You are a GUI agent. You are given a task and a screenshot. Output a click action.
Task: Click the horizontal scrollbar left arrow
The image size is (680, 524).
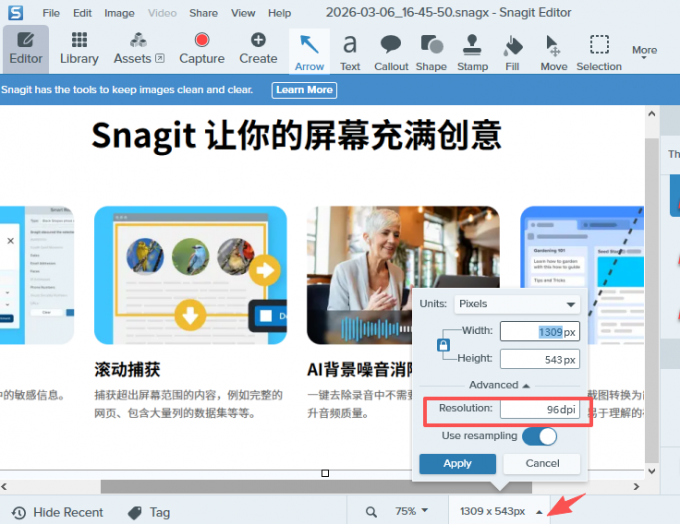4,487
